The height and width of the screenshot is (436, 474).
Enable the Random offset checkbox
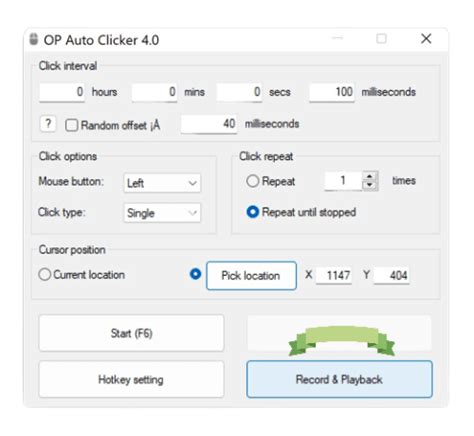pos(71,125)
